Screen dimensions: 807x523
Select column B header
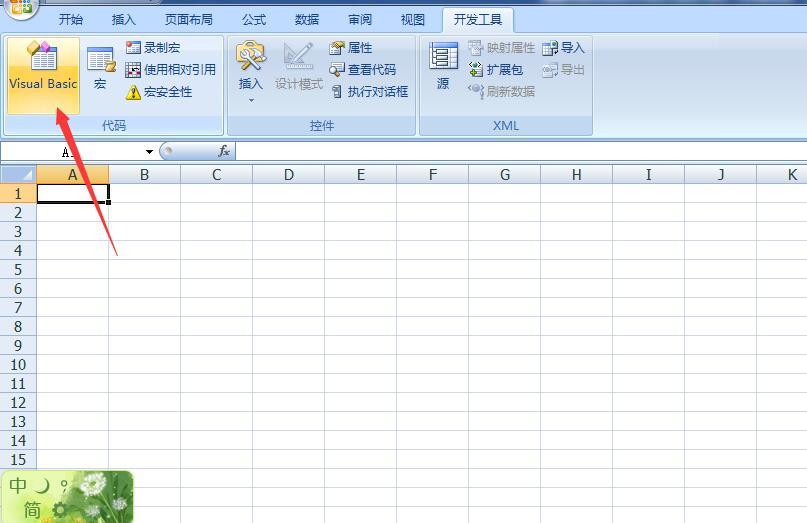pyautogui.click(x=145, y=175)
